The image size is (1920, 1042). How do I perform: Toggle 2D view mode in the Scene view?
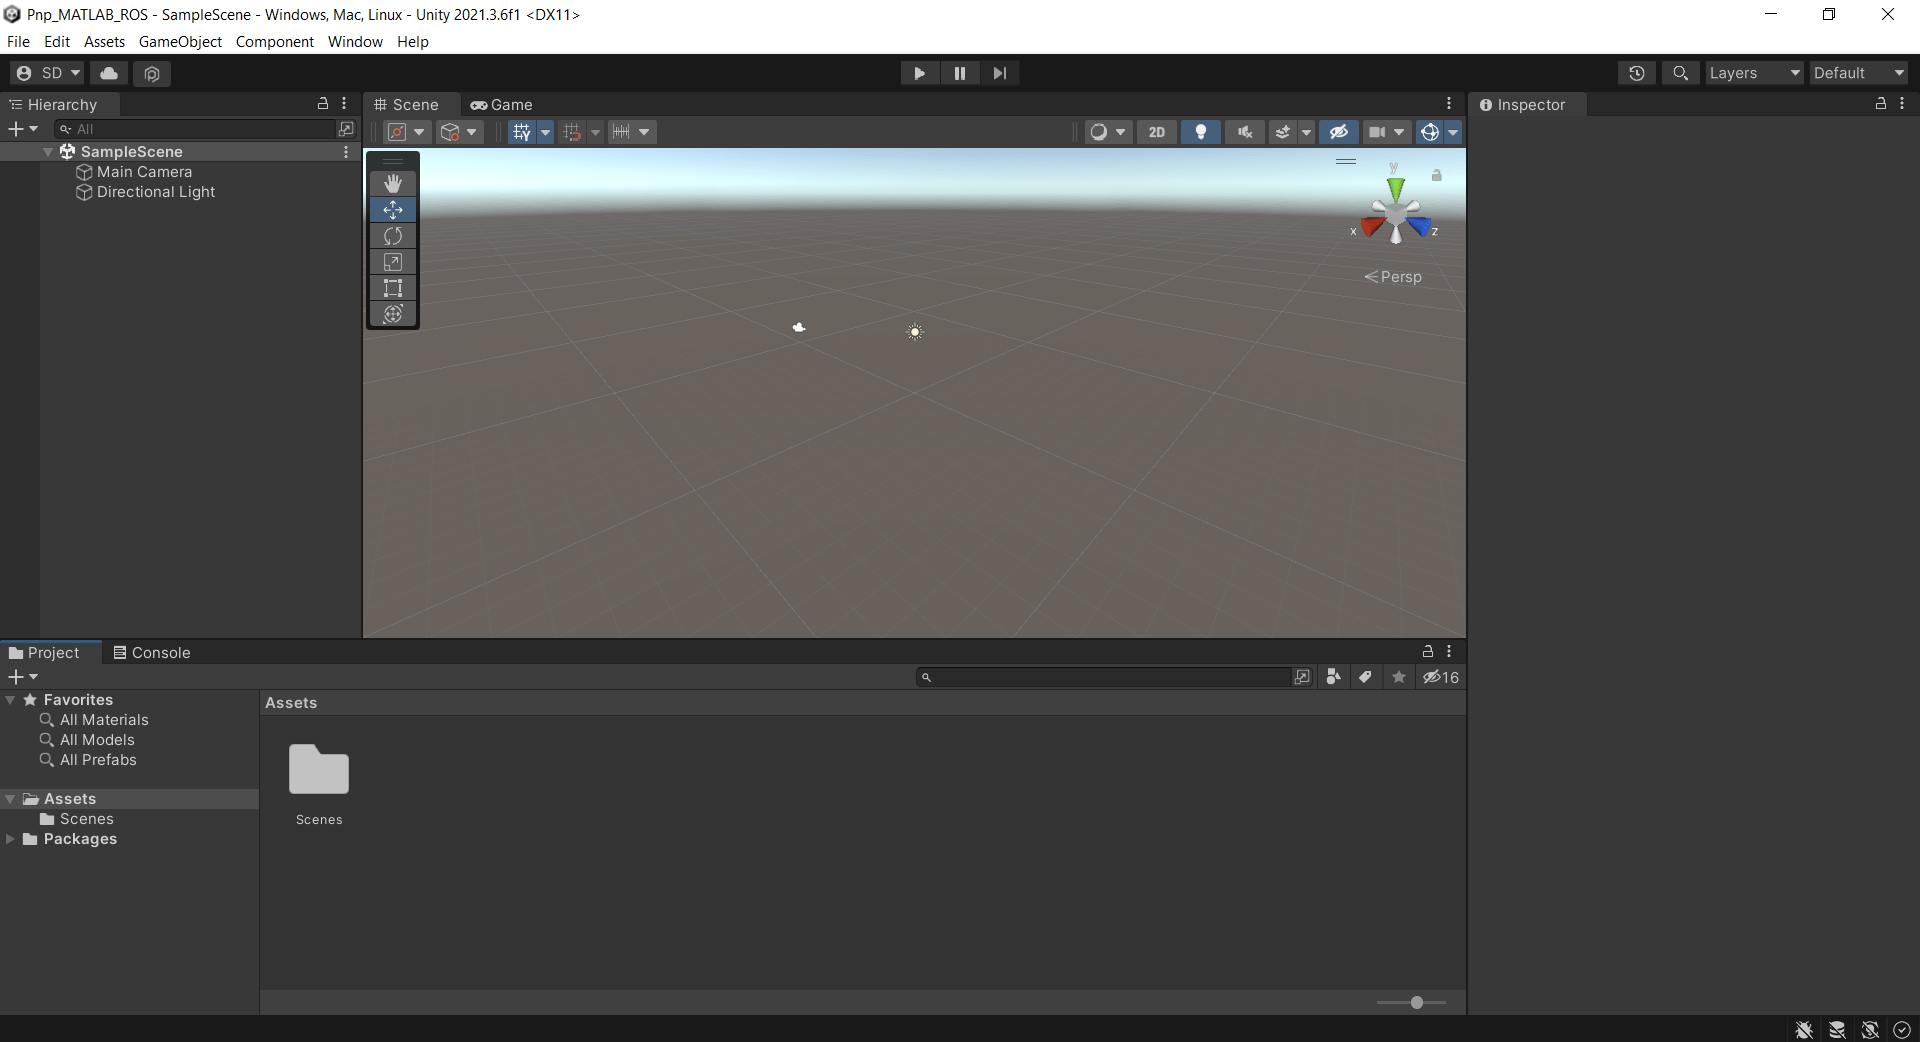point(1157,131)
